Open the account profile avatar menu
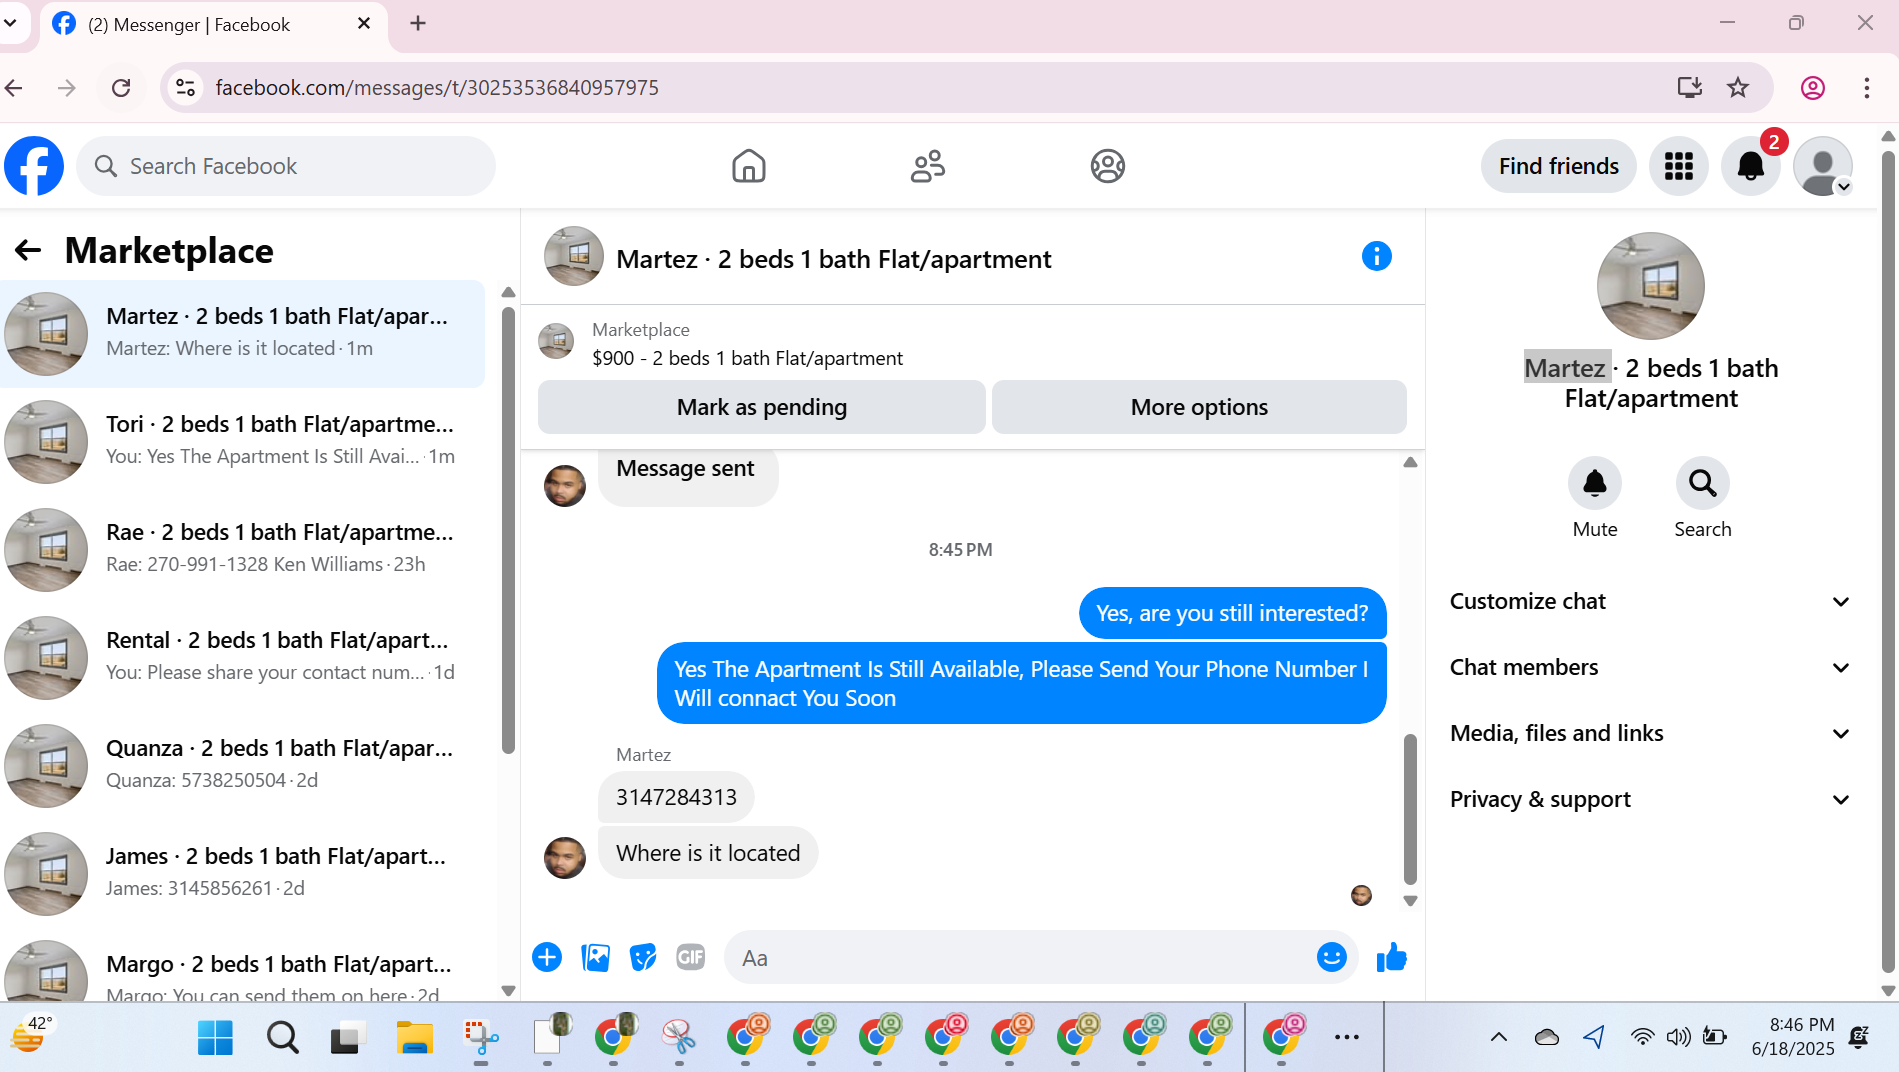This screenshot has height=1072, width=1899. click(1823, 166)
